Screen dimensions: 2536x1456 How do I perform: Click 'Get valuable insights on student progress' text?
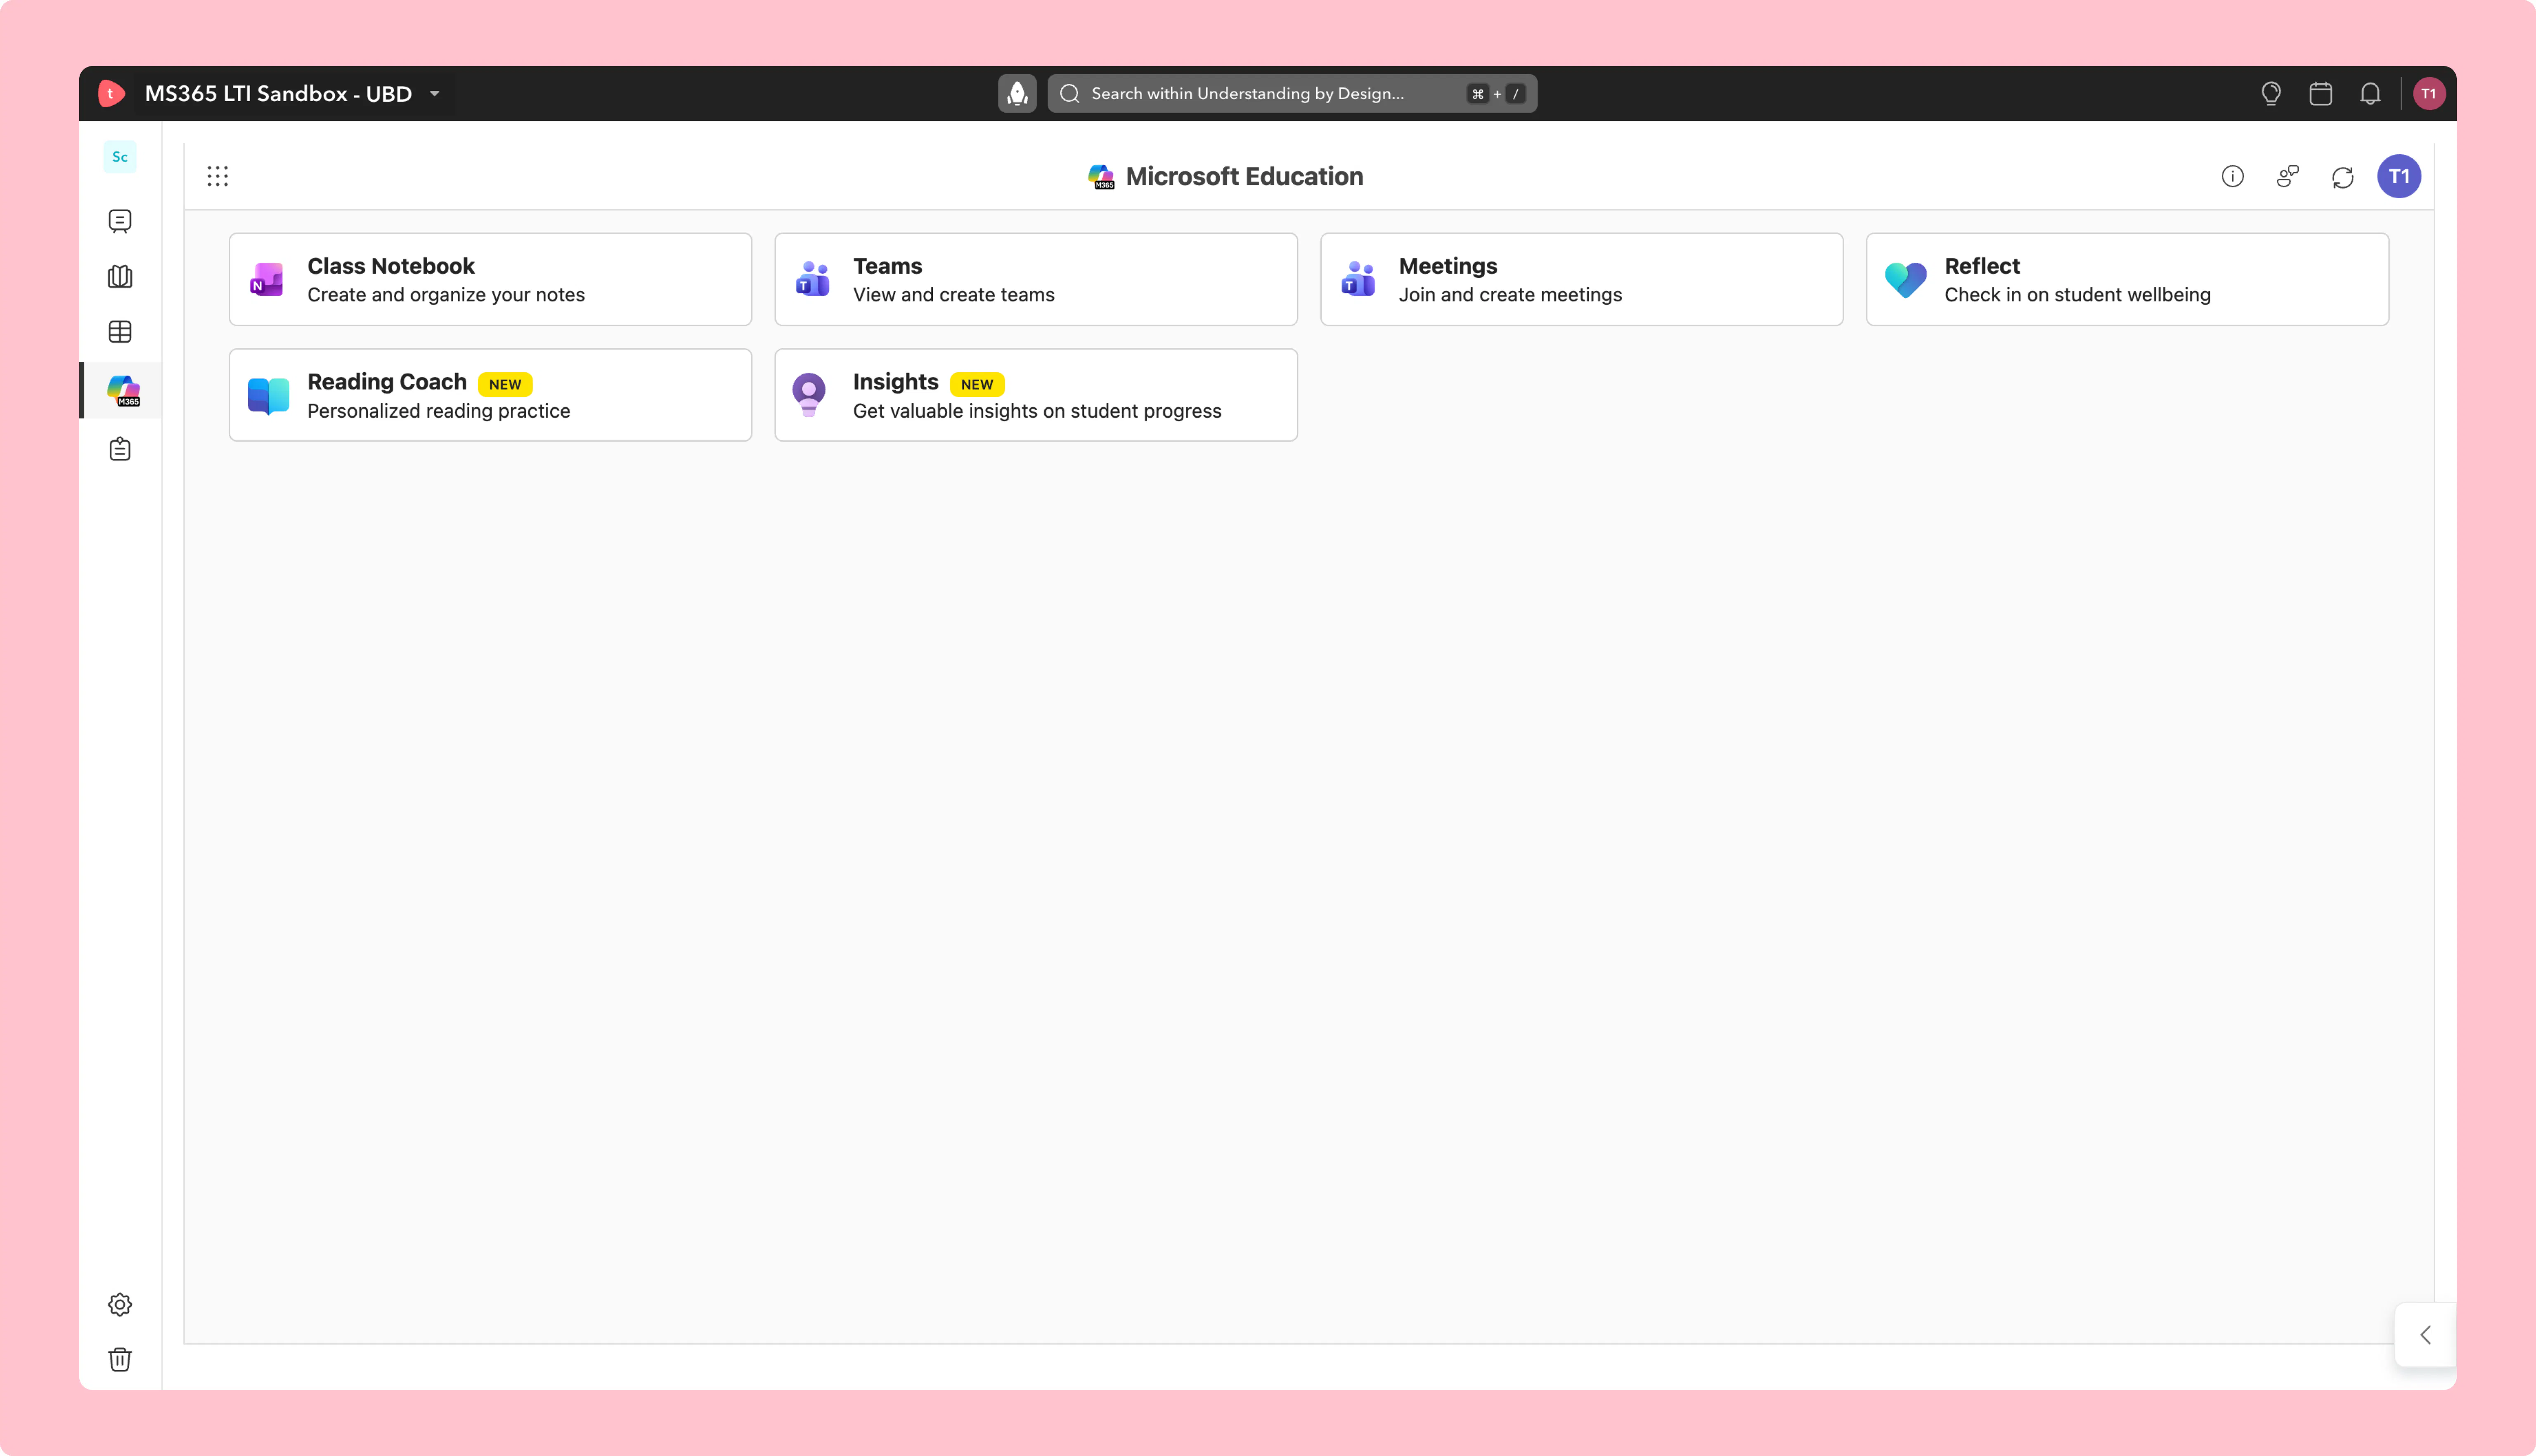pos(1037,411)
